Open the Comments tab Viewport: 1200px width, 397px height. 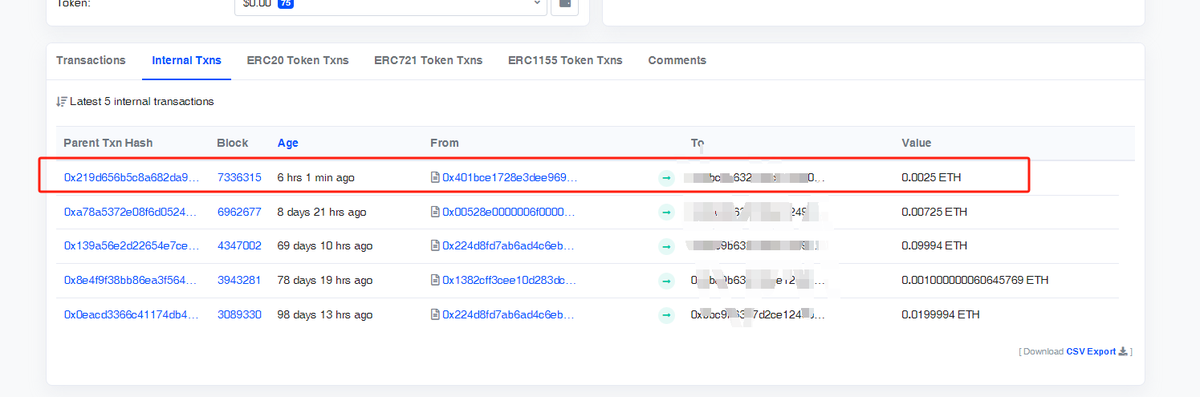(677, 60)
